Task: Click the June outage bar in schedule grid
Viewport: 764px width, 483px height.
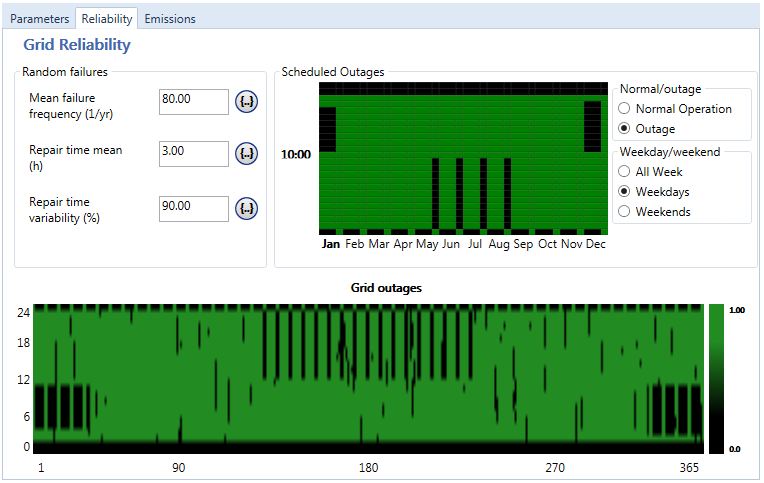Action: tap(459, 192)
